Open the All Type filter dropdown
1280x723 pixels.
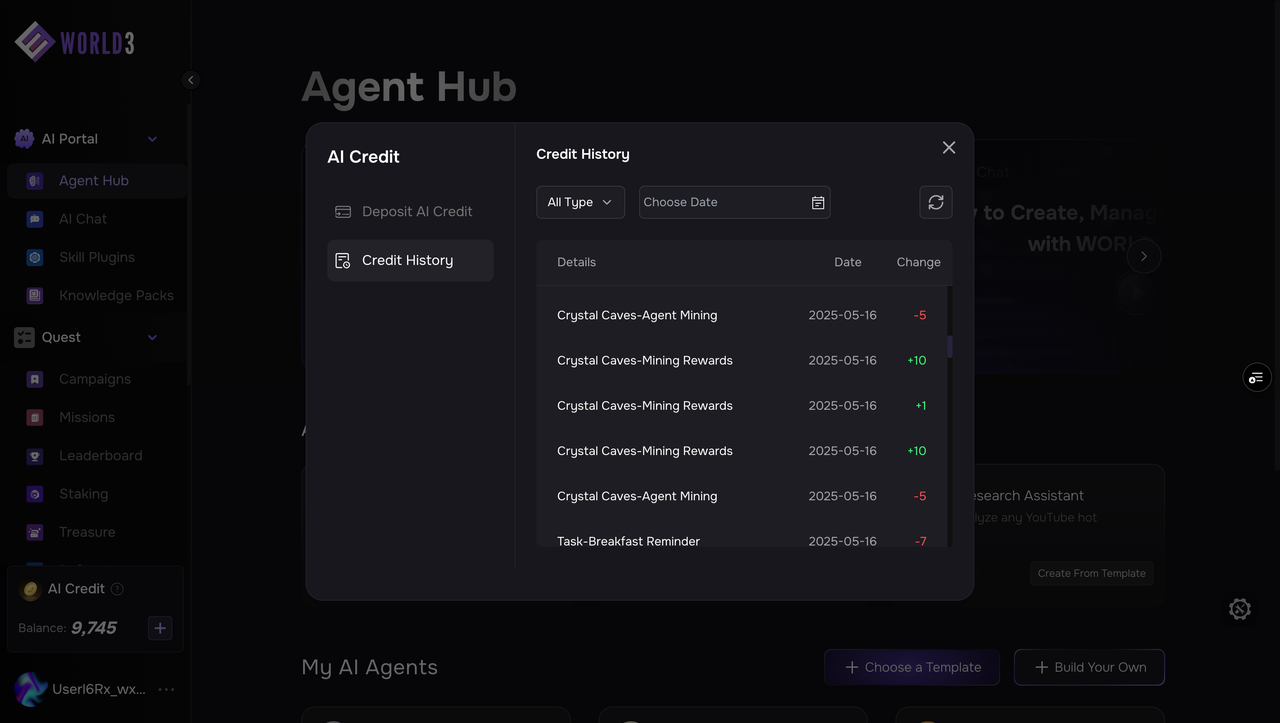click(580, 202)
